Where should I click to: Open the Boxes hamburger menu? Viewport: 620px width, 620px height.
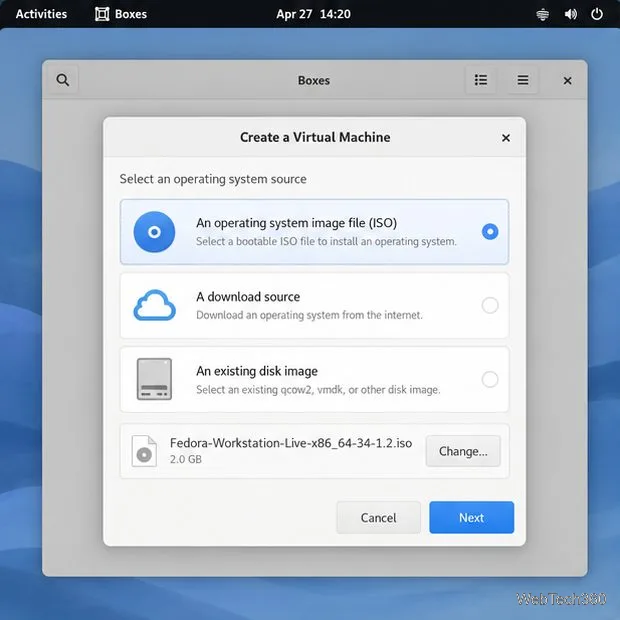point(523,80)
